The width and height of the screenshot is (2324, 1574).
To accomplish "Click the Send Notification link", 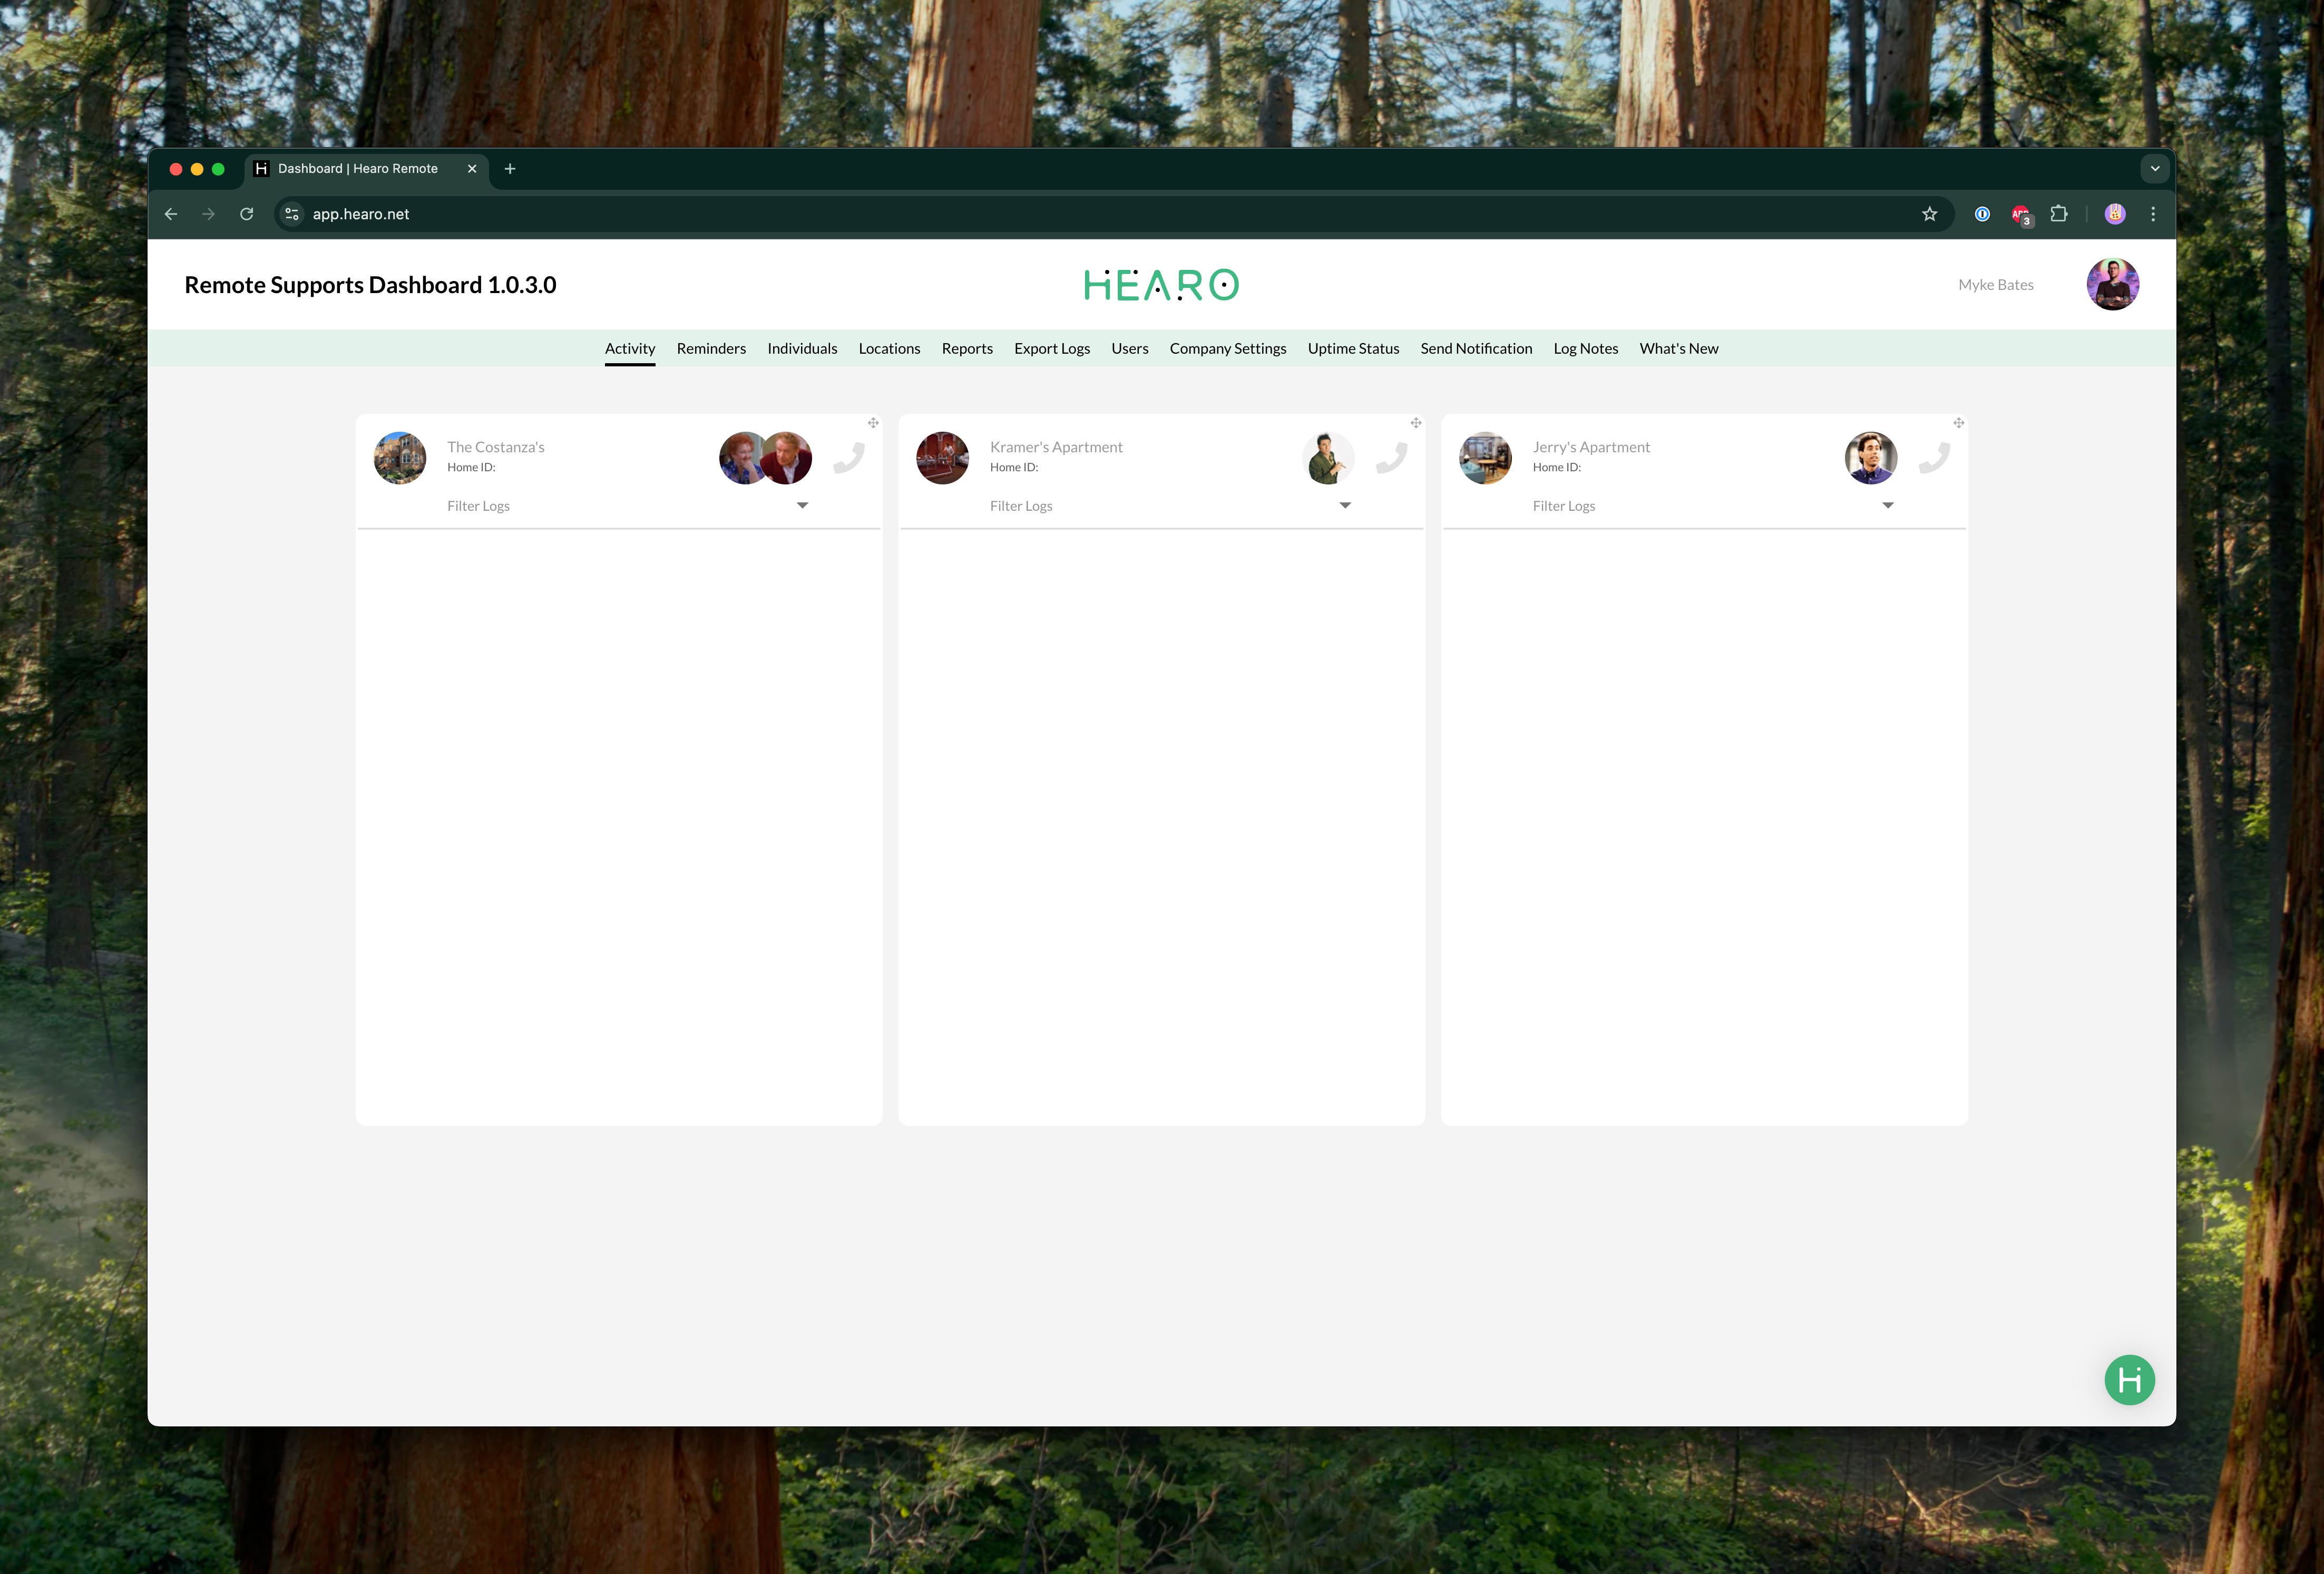I will coord(1476,349).
